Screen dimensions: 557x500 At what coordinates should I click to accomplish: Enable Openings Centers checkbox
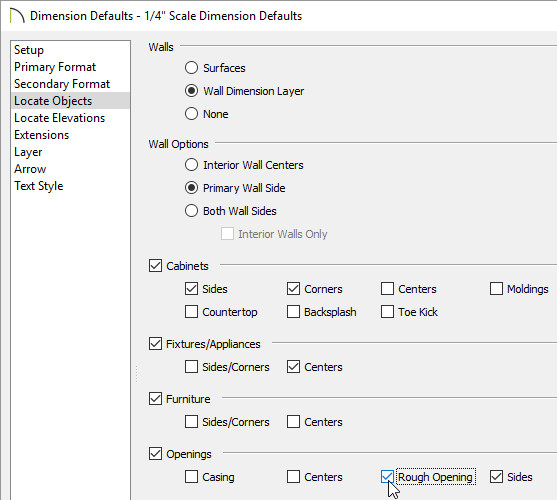pos(293,477)
